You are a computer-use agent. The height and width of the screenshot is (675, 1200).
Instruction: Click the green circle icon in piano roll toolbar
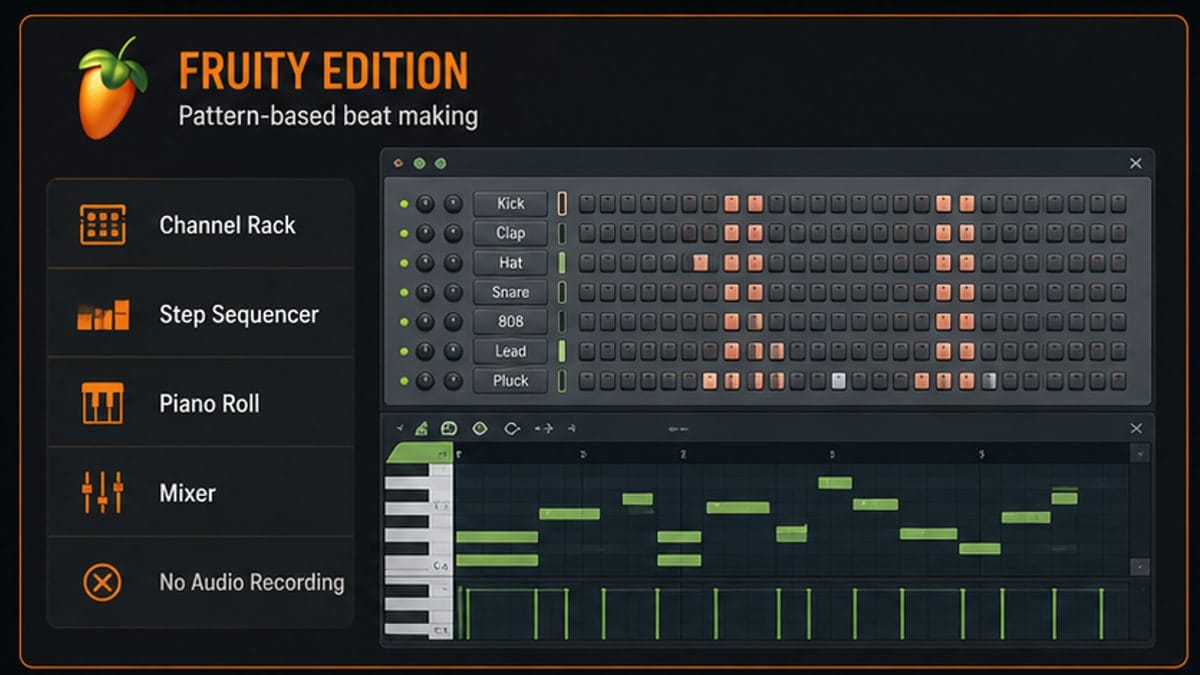click(480, 428)
